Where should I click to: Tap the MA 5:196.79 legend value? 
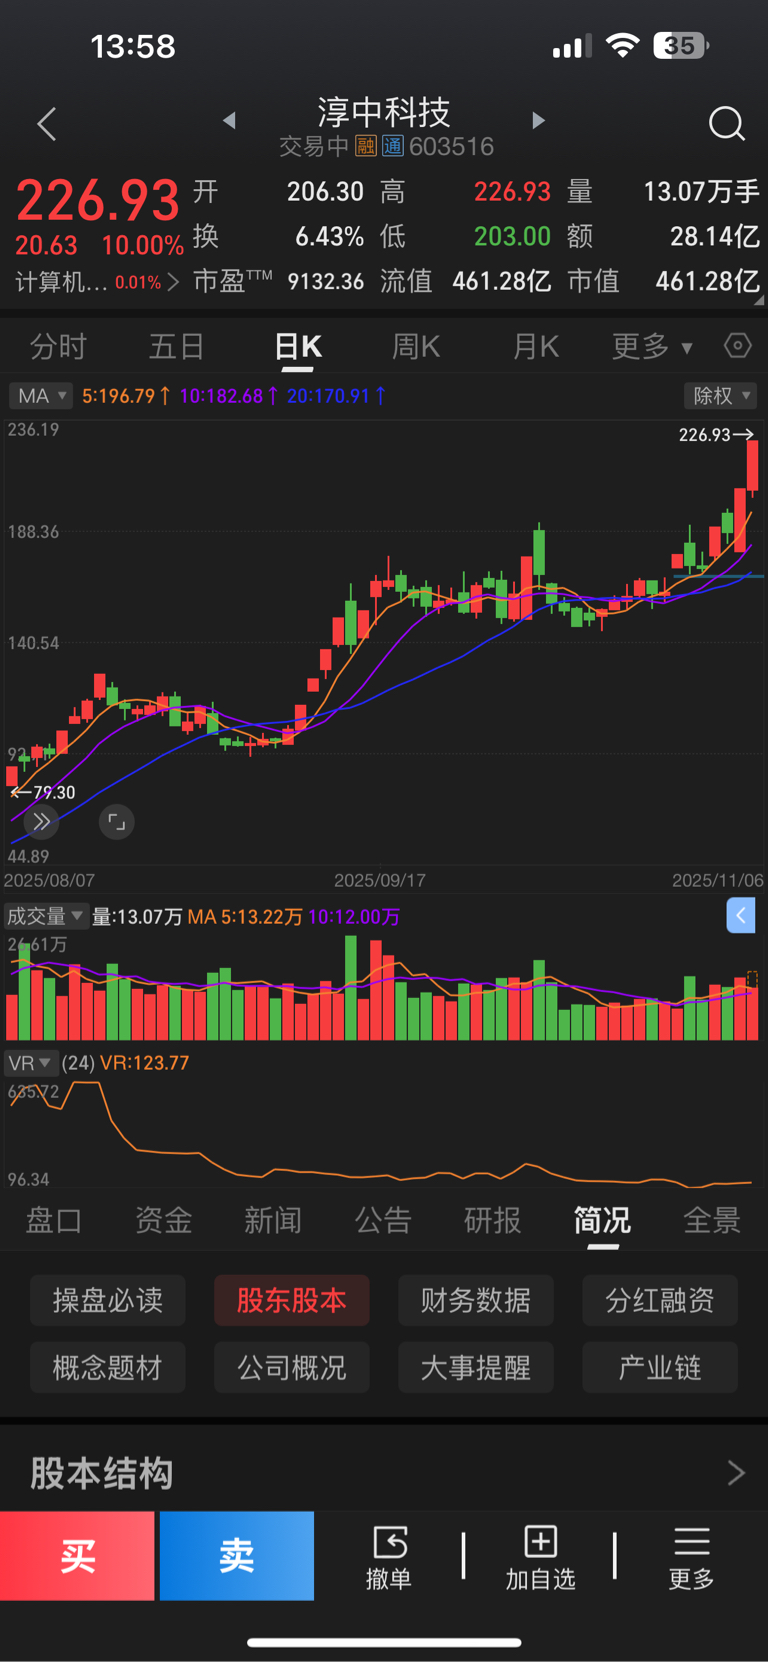126,396
